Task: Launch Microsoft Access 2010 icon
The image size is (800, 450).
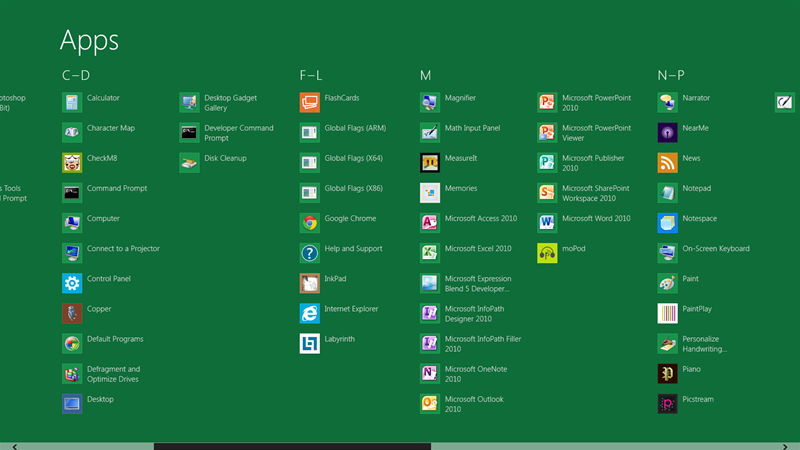Action: pos(430,223)
